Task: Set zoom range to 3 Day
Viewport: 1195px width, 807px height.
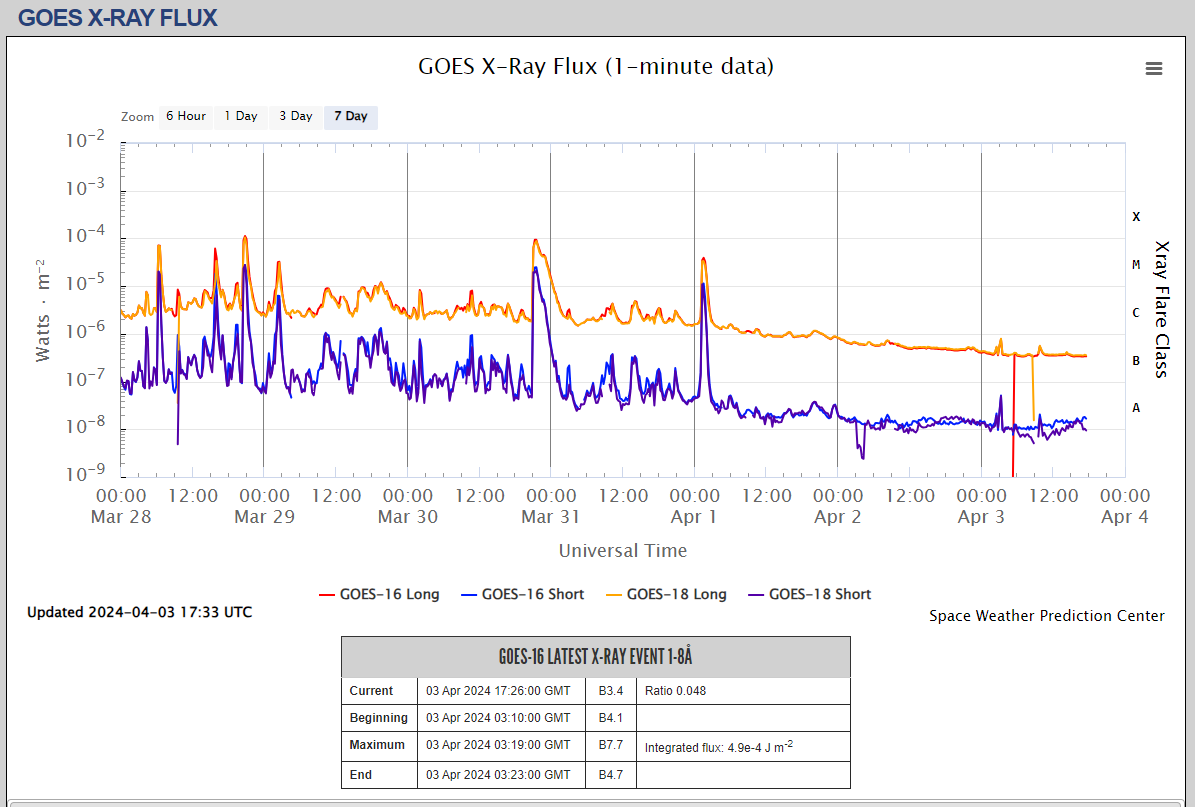Action: [295, 116]
